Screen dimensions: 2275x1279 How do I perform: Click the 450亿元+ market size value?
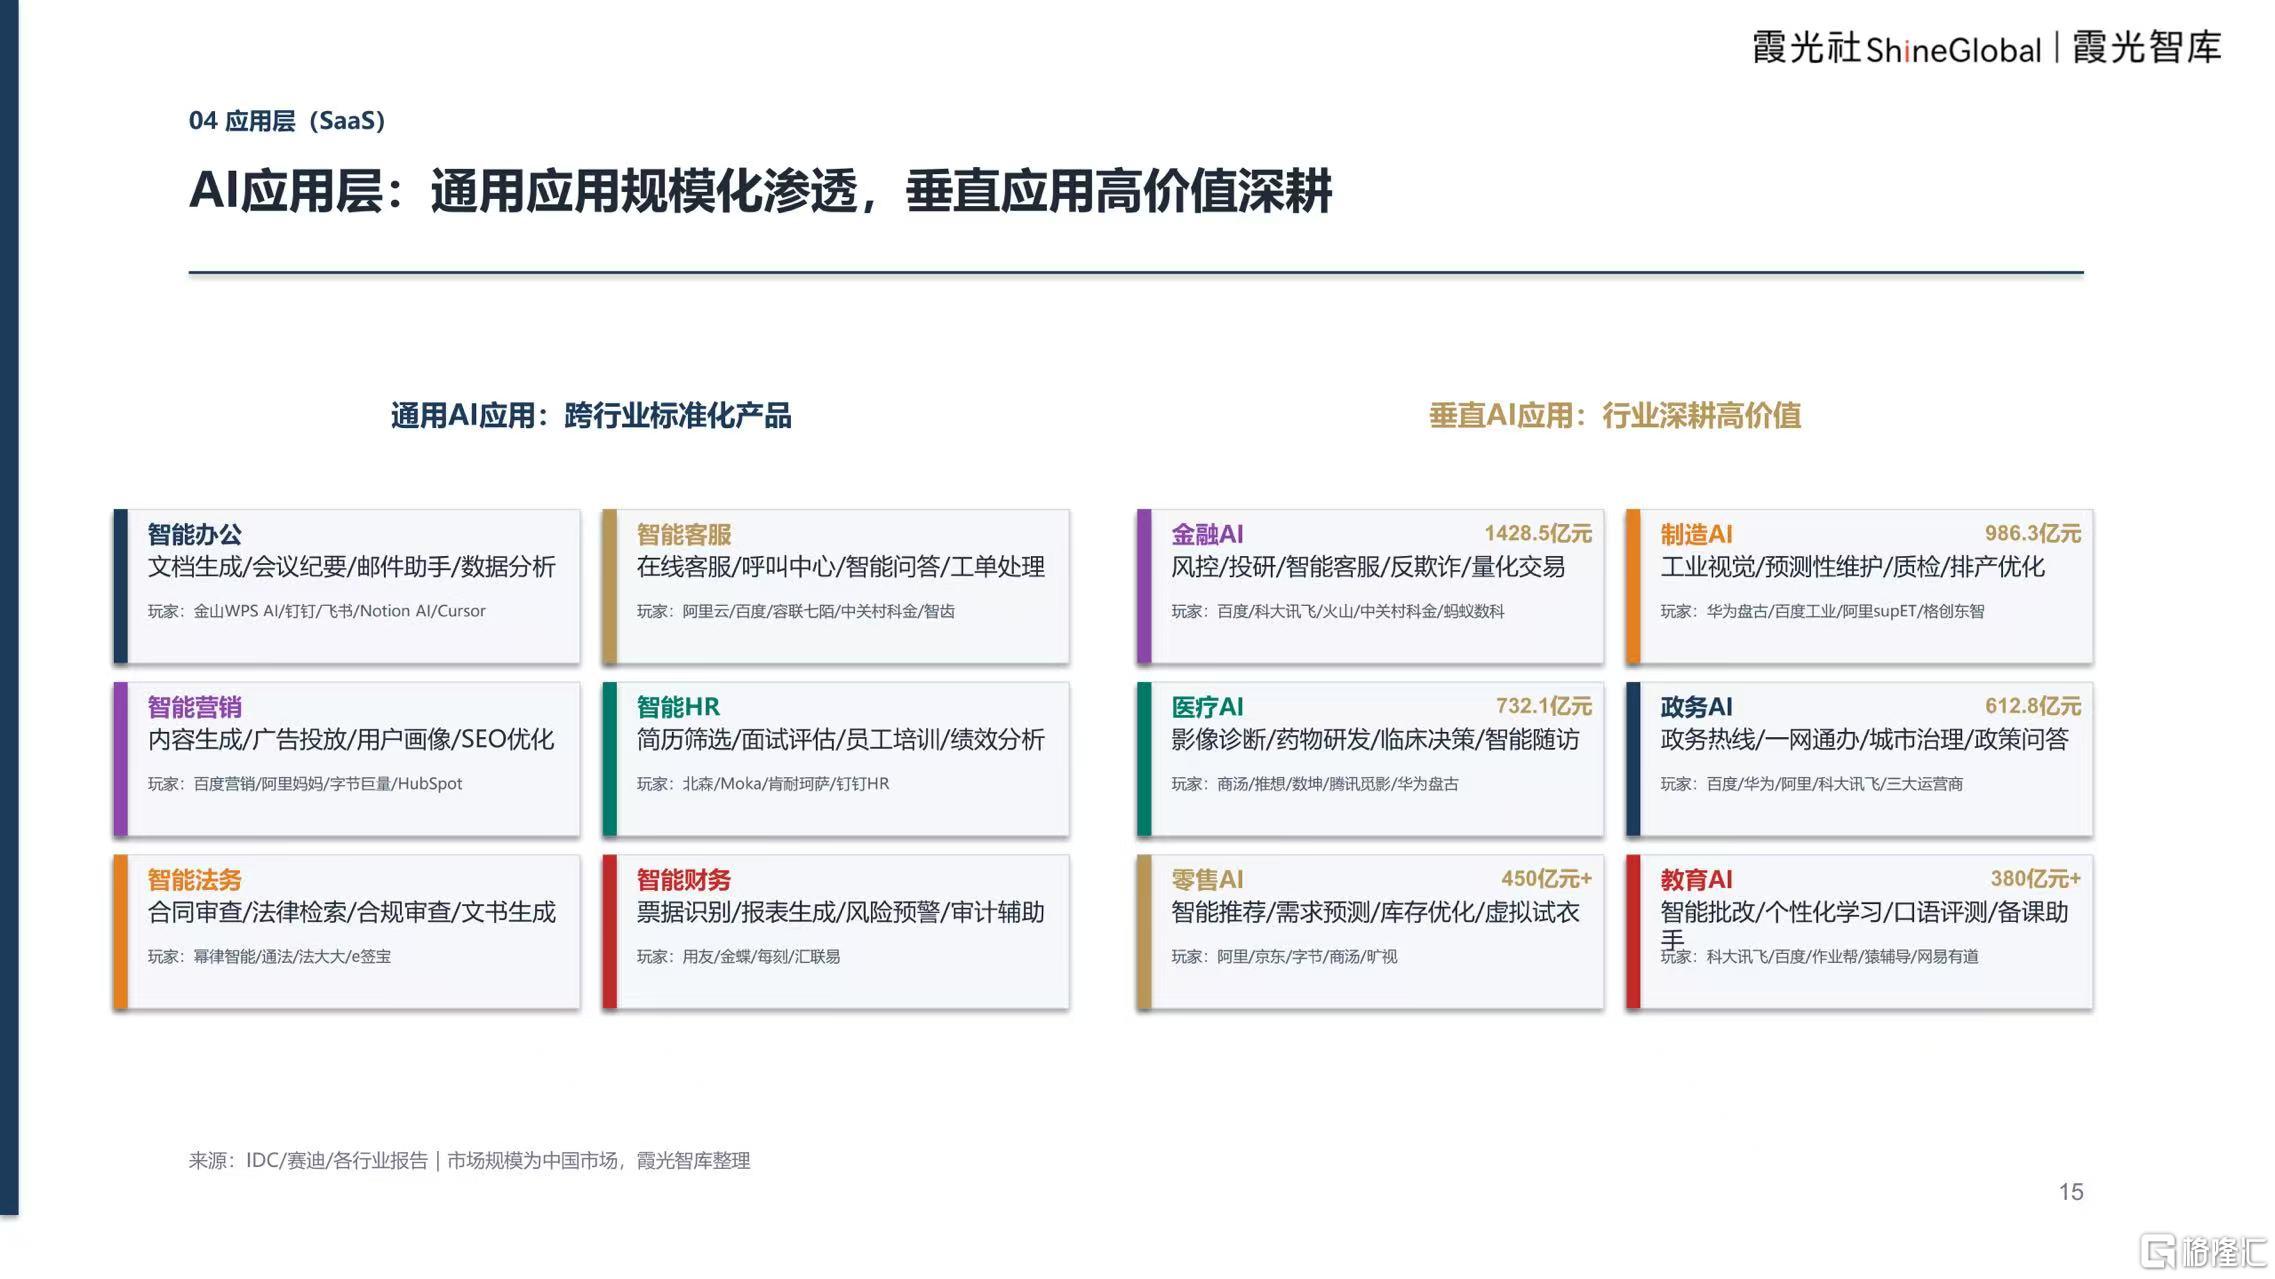[1546, 879]
